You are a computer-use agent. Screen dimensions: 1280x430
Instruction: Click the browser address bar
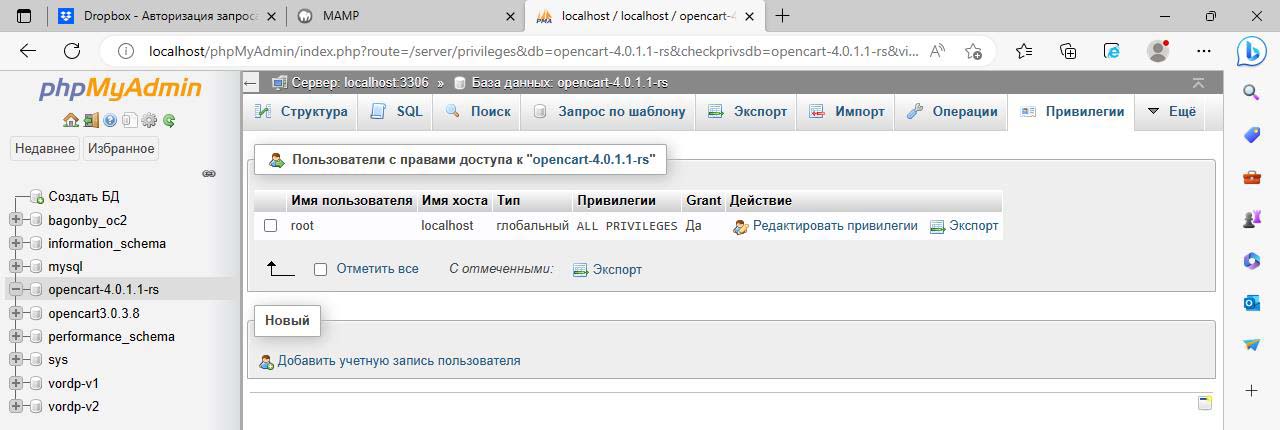tap(530, 51)
